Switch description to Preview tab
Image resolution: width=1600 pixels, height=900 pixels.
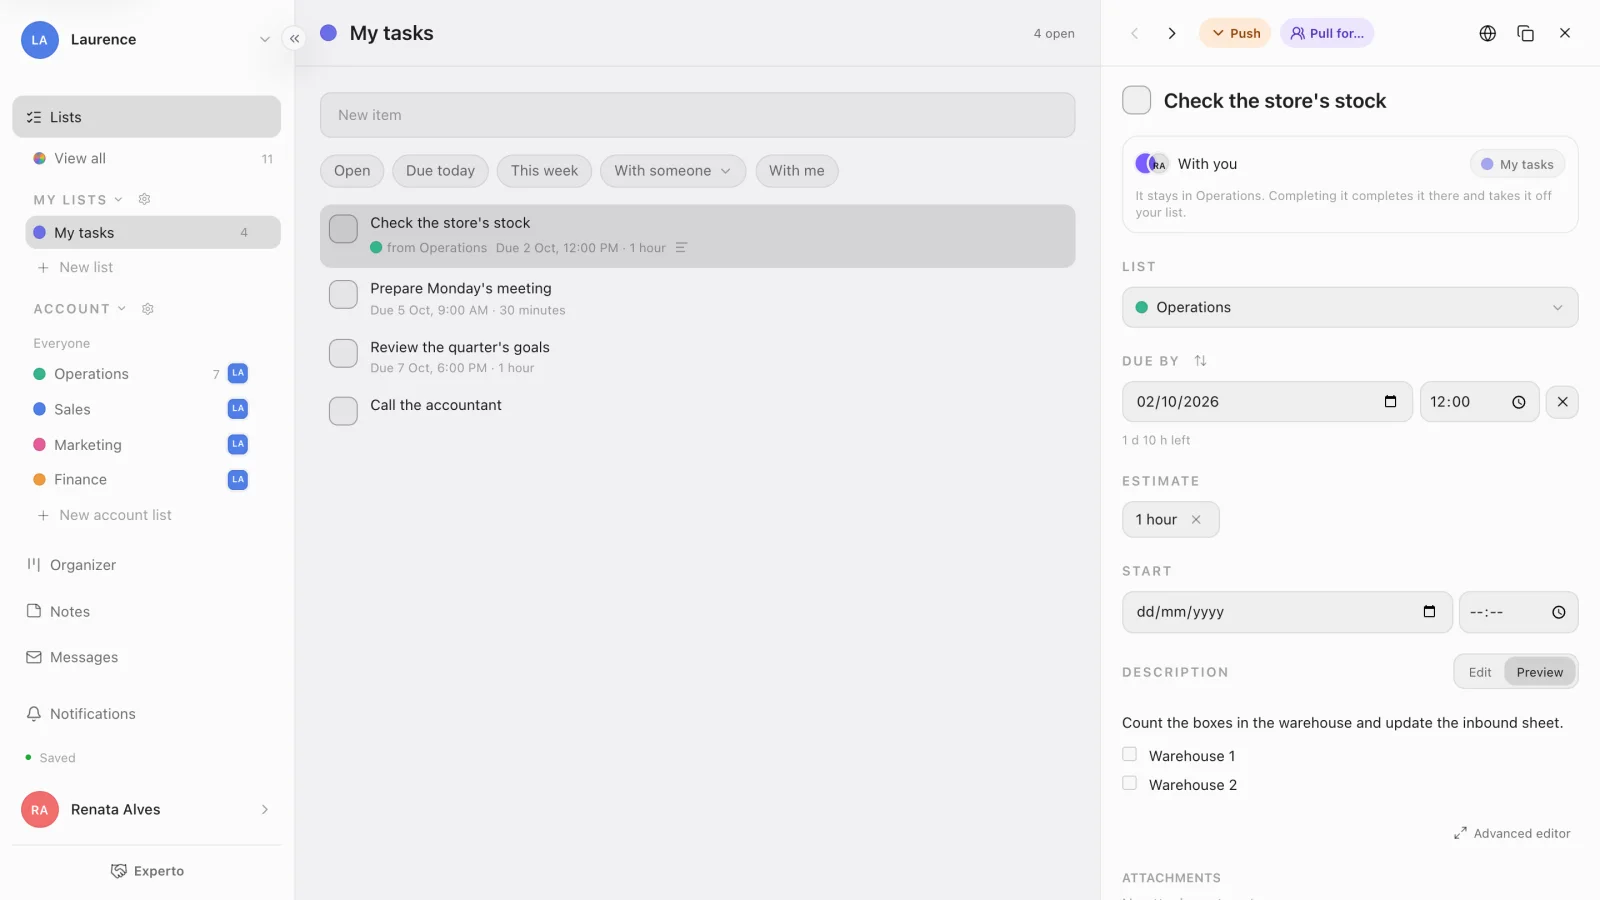1540,672
